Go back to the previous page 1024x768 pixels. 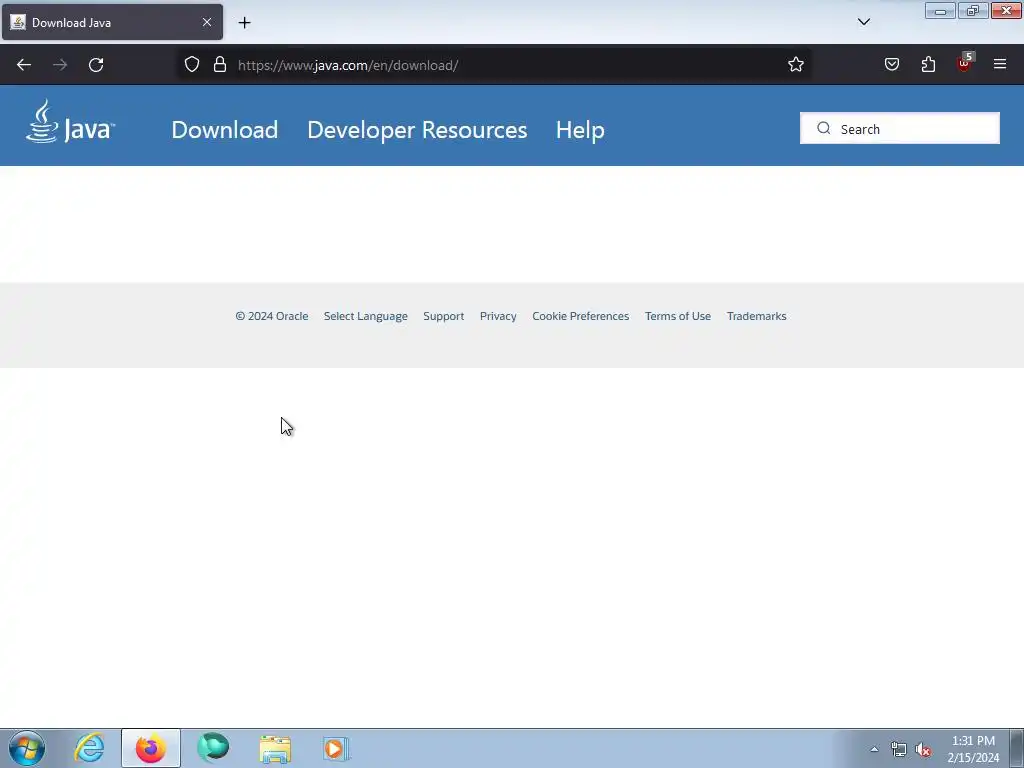(24, 65)
